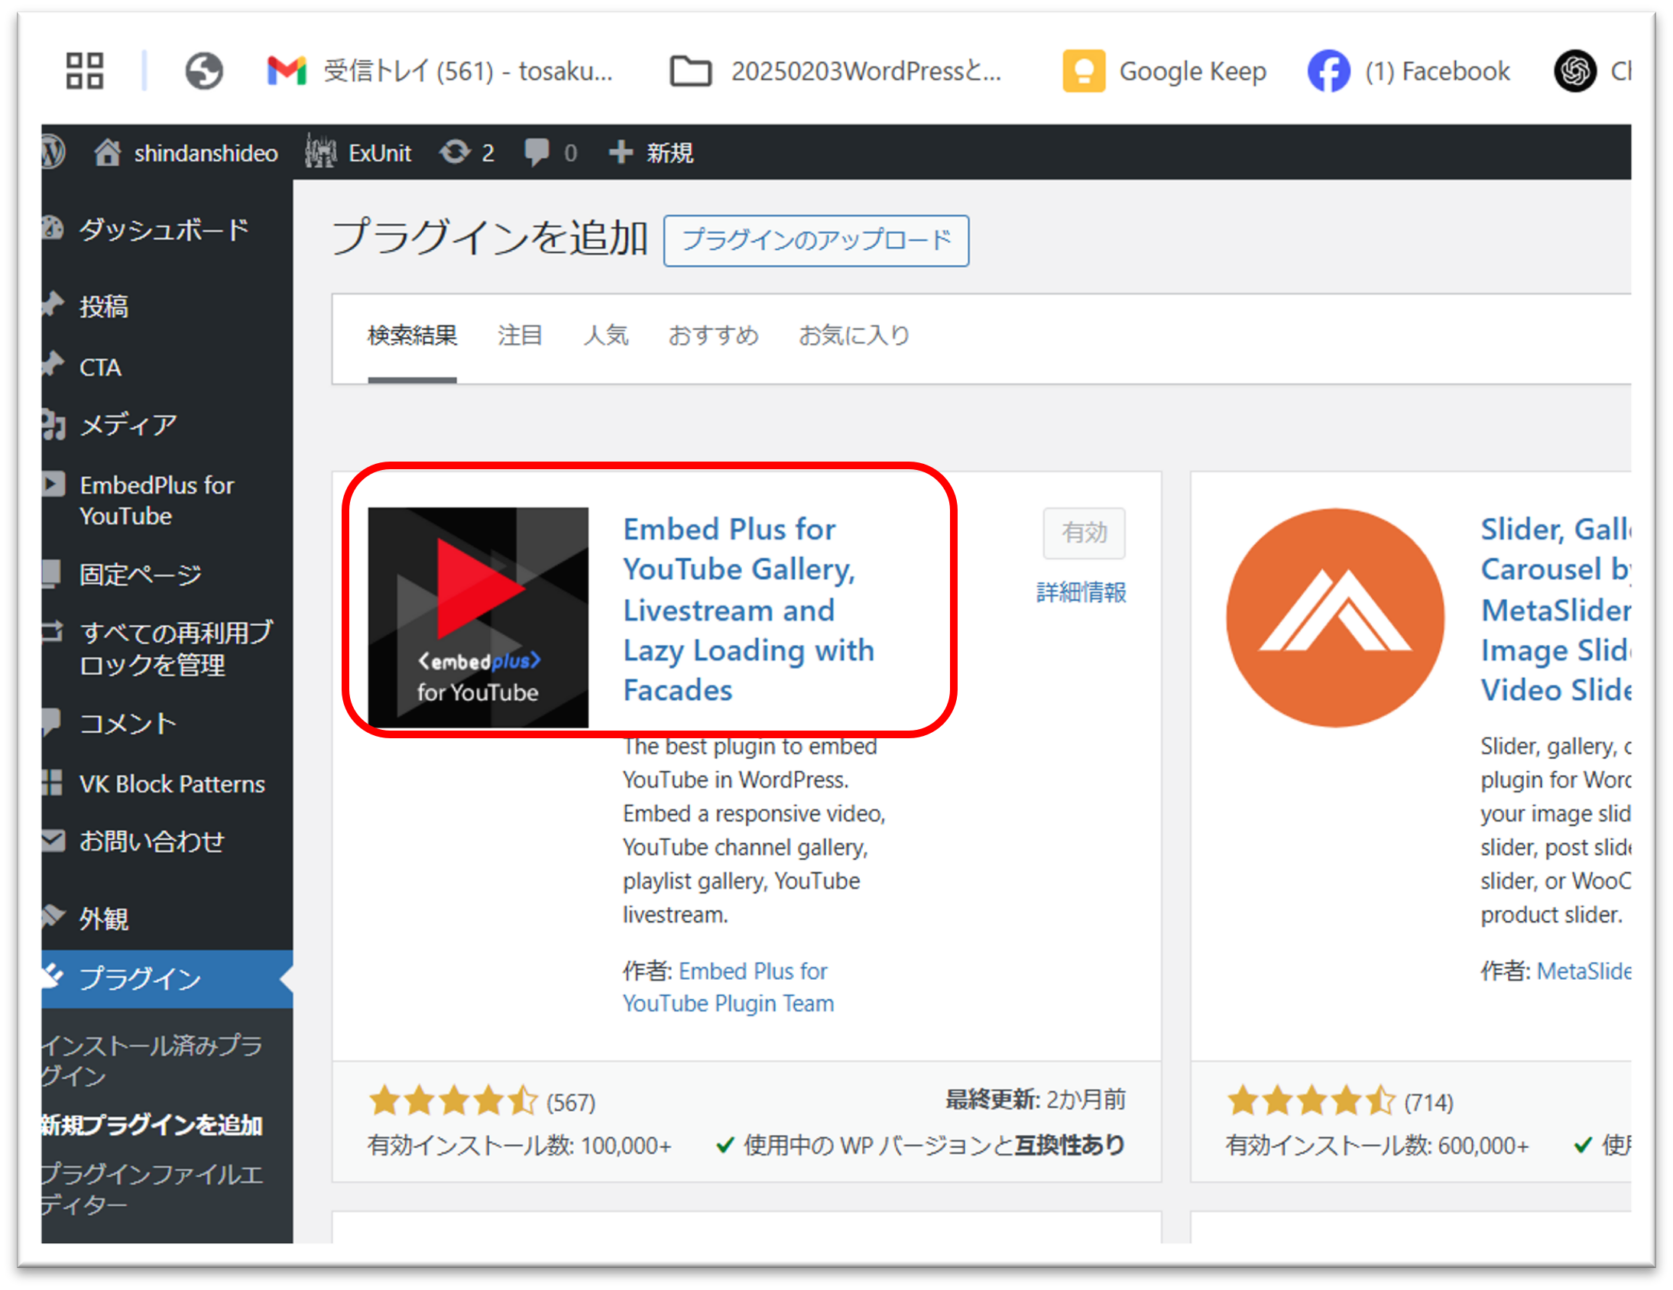Switch to the おすすめ tab
This screenshot has width=1673, height=1290.
pos(713,336)
